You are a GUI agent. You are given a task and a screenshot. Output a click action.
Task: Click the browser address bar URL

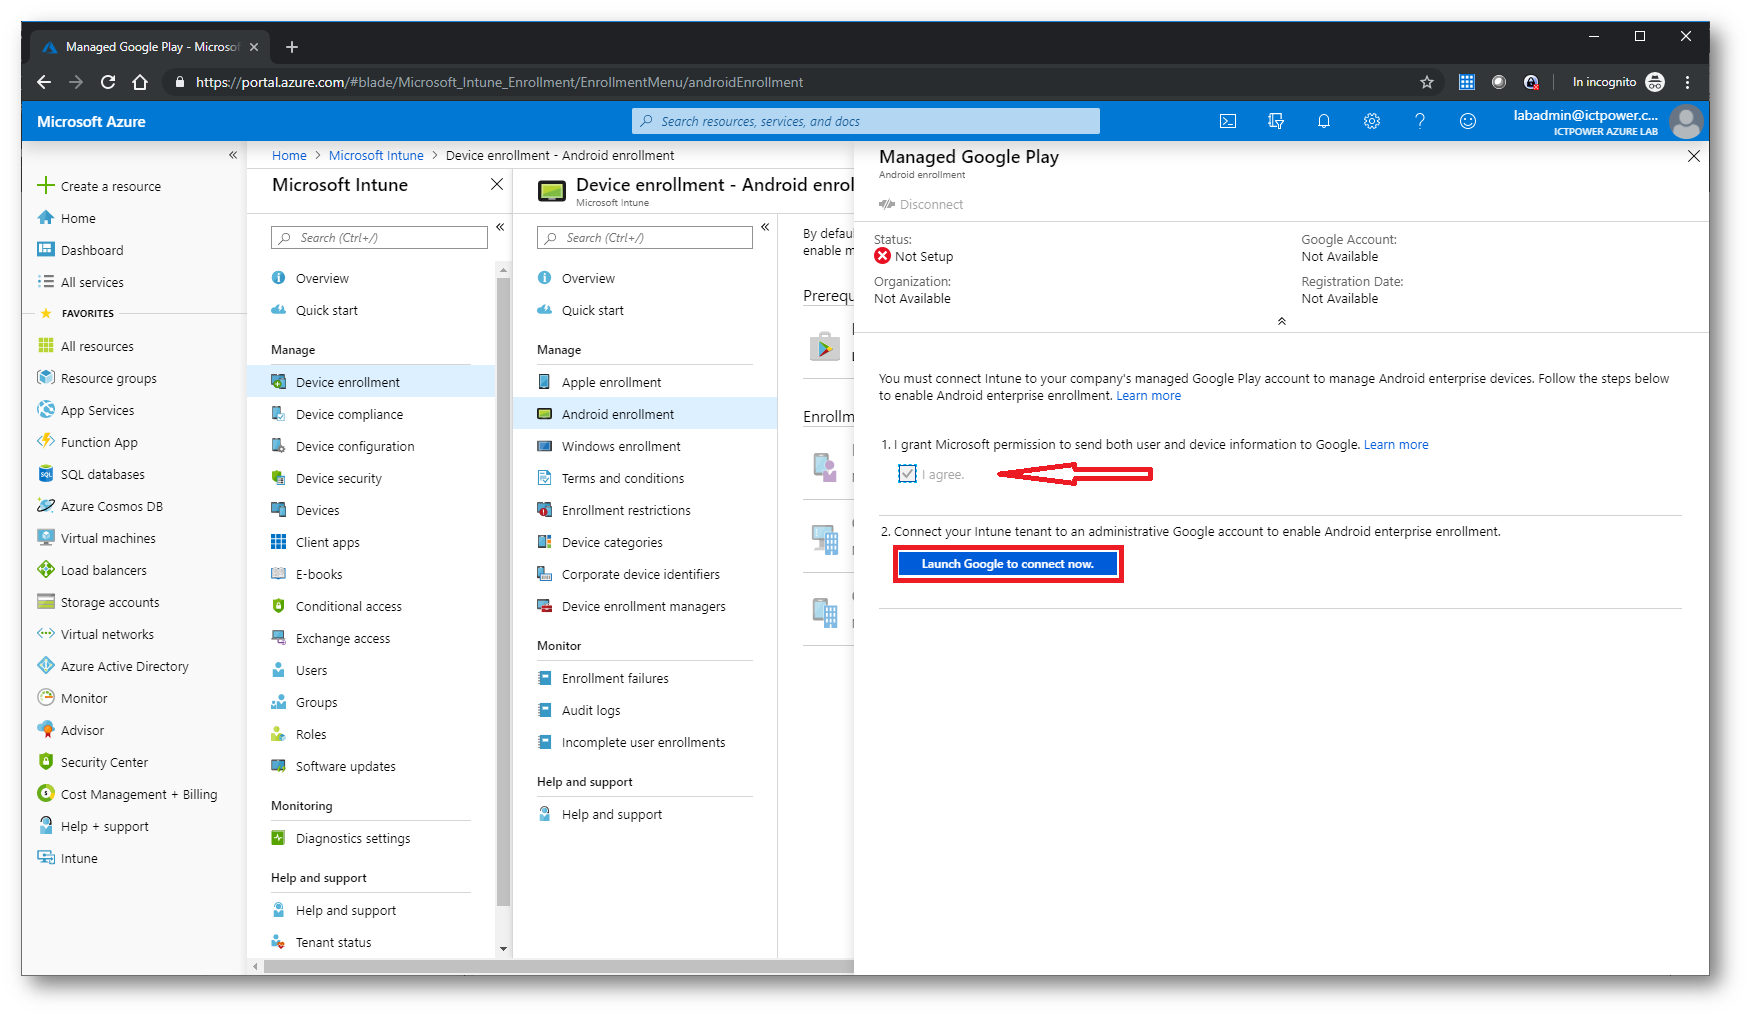pos(500,82)
